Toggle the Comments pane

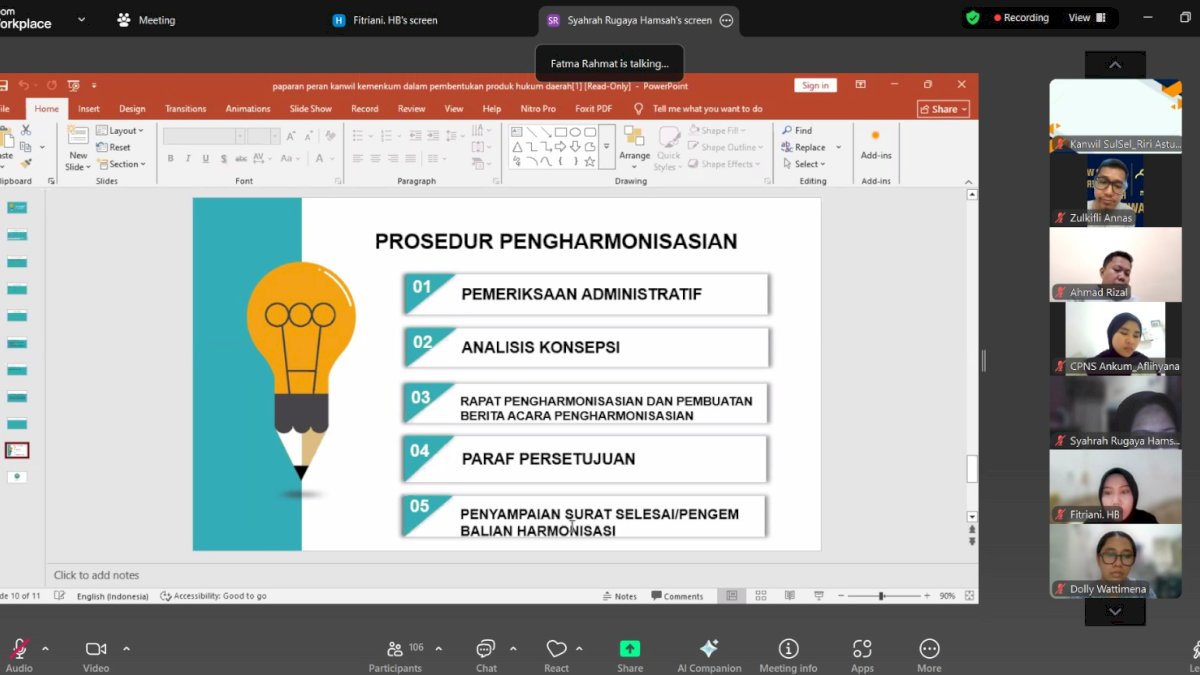(678, 595)
